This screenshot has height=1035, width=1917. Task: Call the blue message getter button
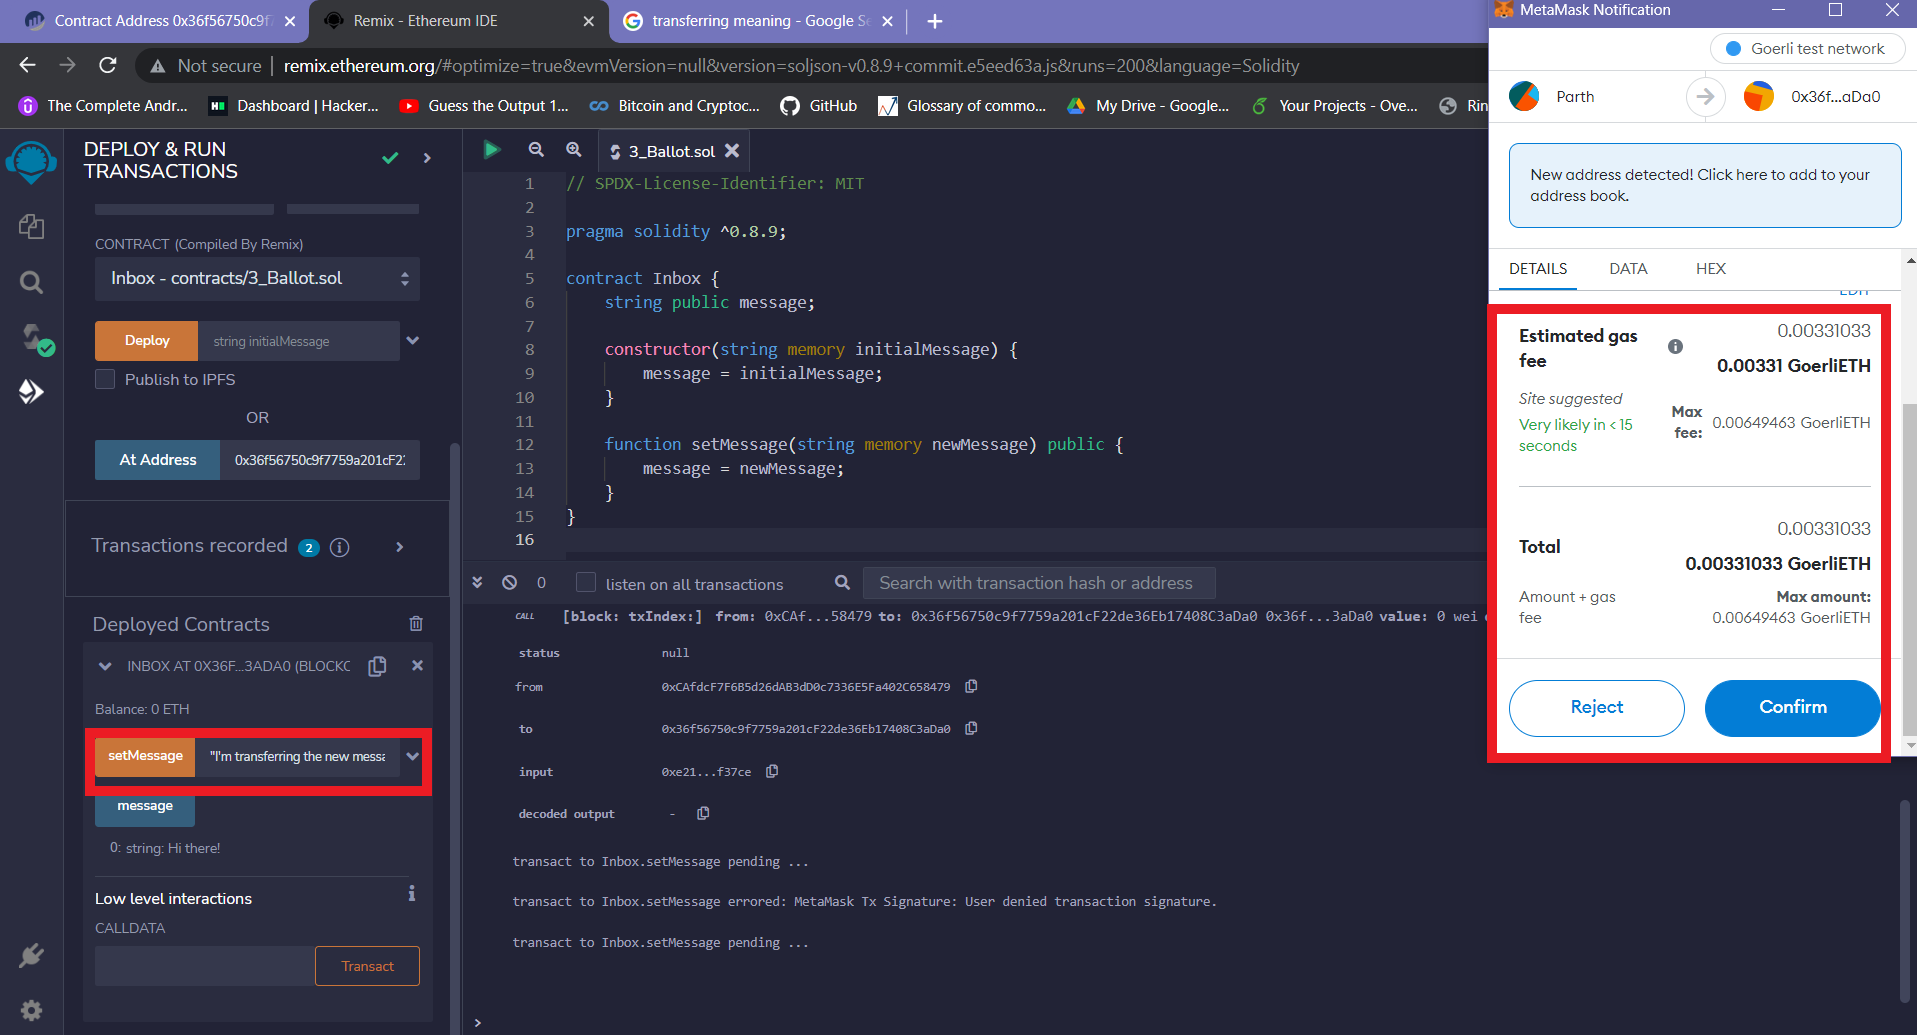tap(145, 806)
